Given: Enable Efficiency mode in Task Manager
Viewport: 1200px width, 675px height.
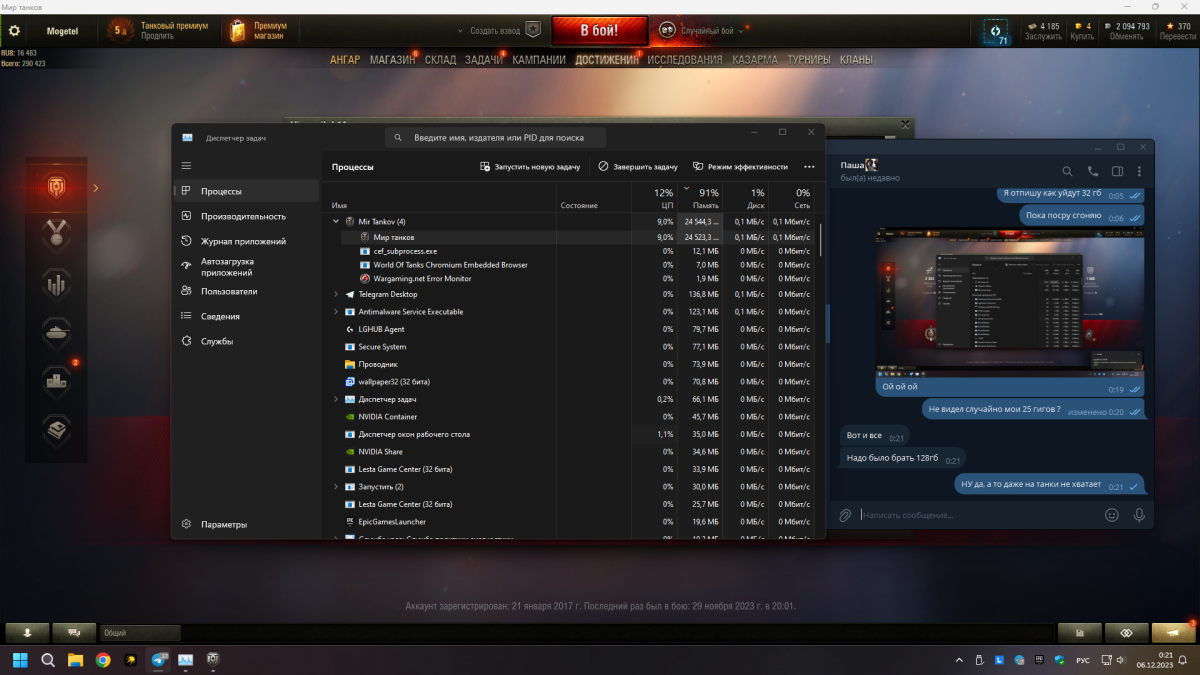Looking at the screenshot, I should (740, 167).
